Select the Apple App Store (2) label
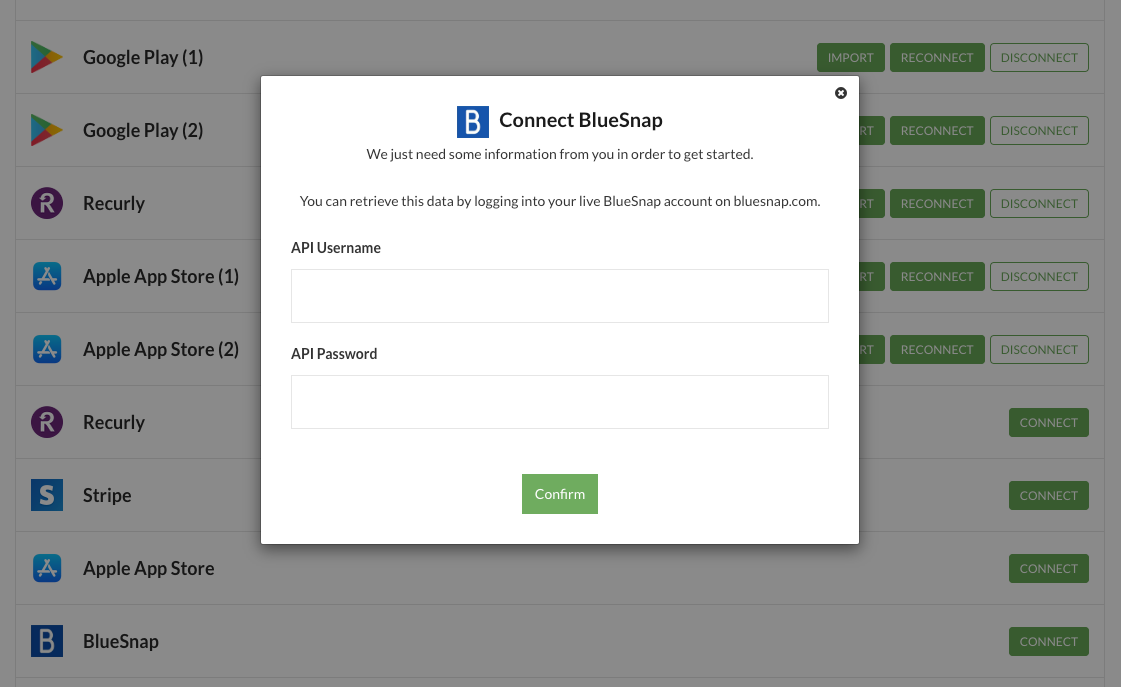 (x=161, y=349)
